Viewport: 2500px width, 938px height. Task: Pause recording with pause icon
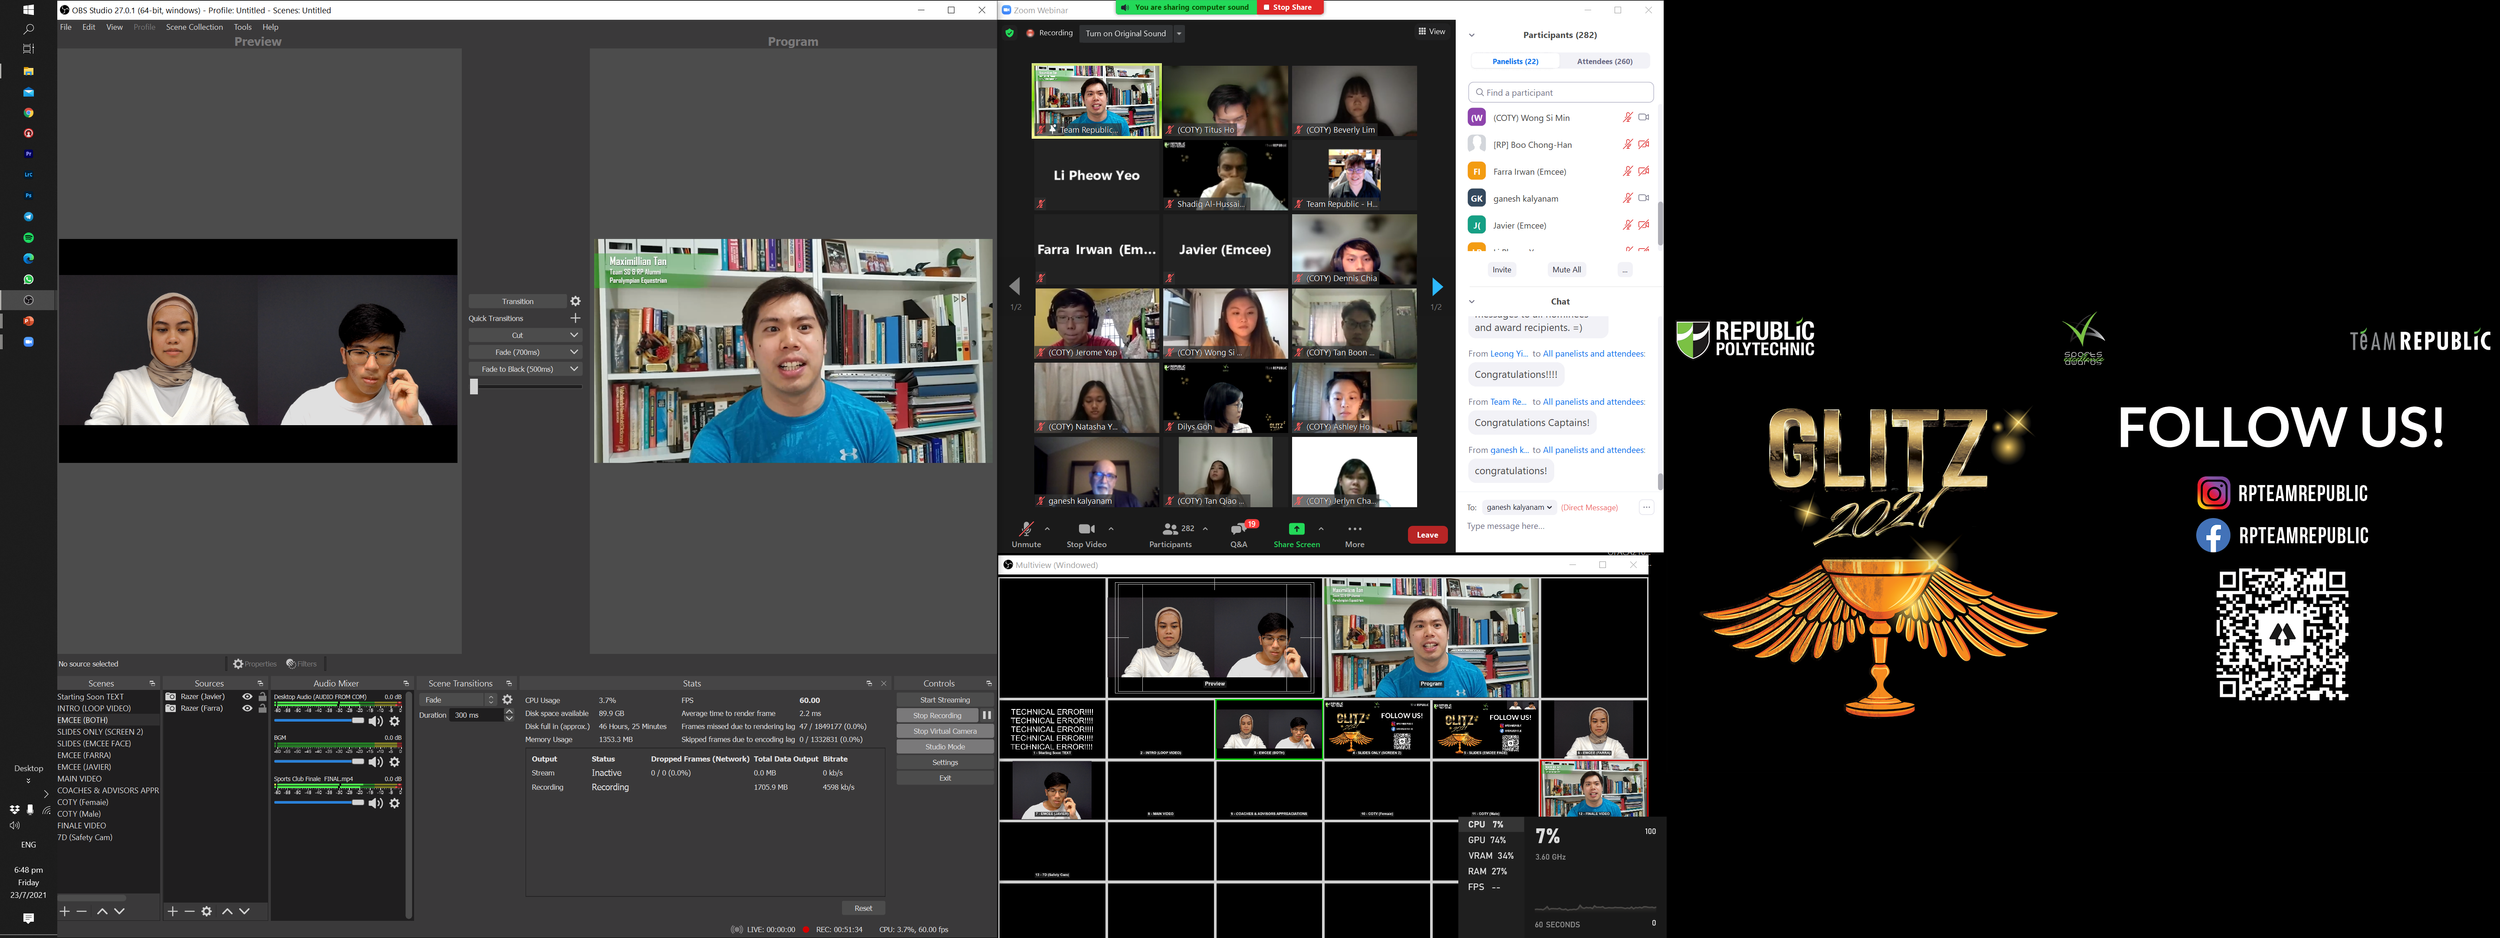click(x=986, y=715)
